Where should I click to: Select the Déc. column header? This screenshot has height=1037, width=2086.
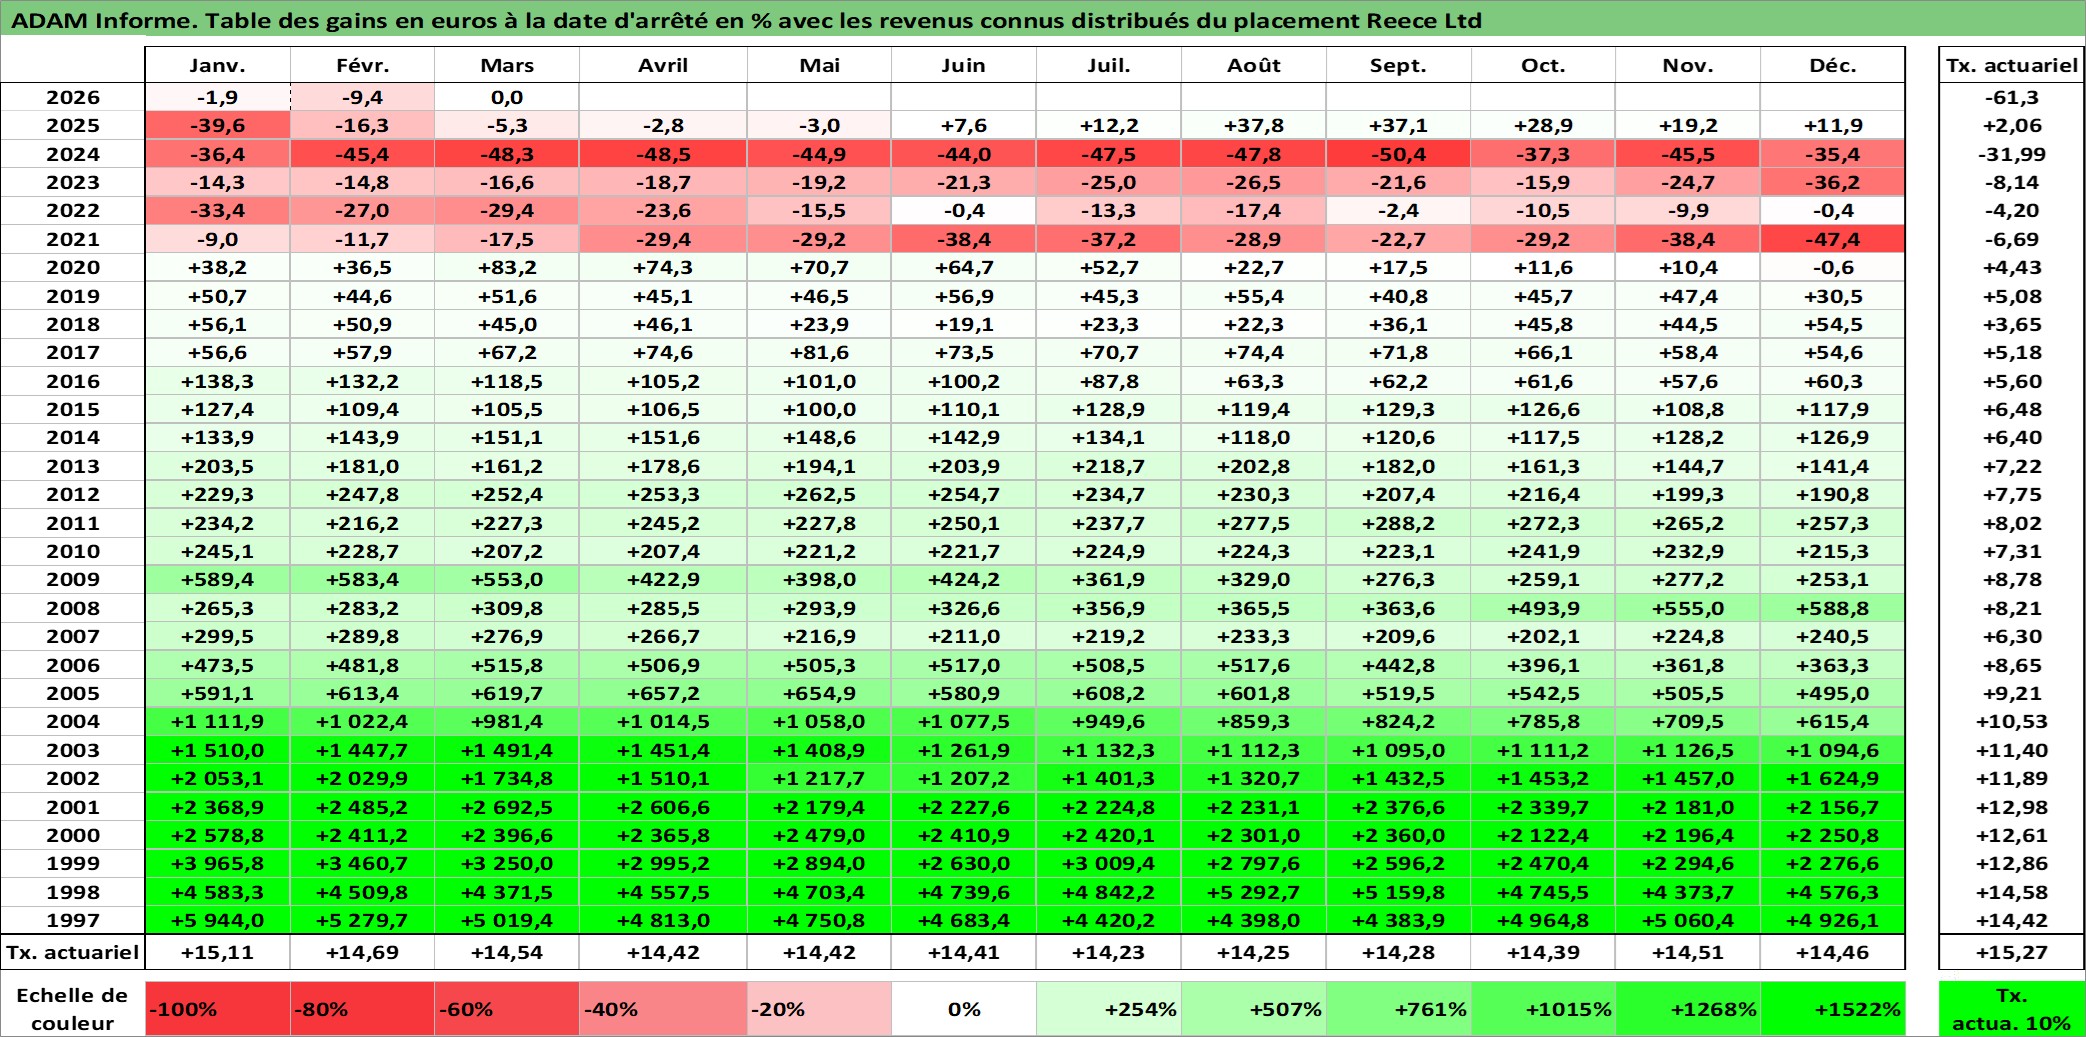tap(1833, 65)
